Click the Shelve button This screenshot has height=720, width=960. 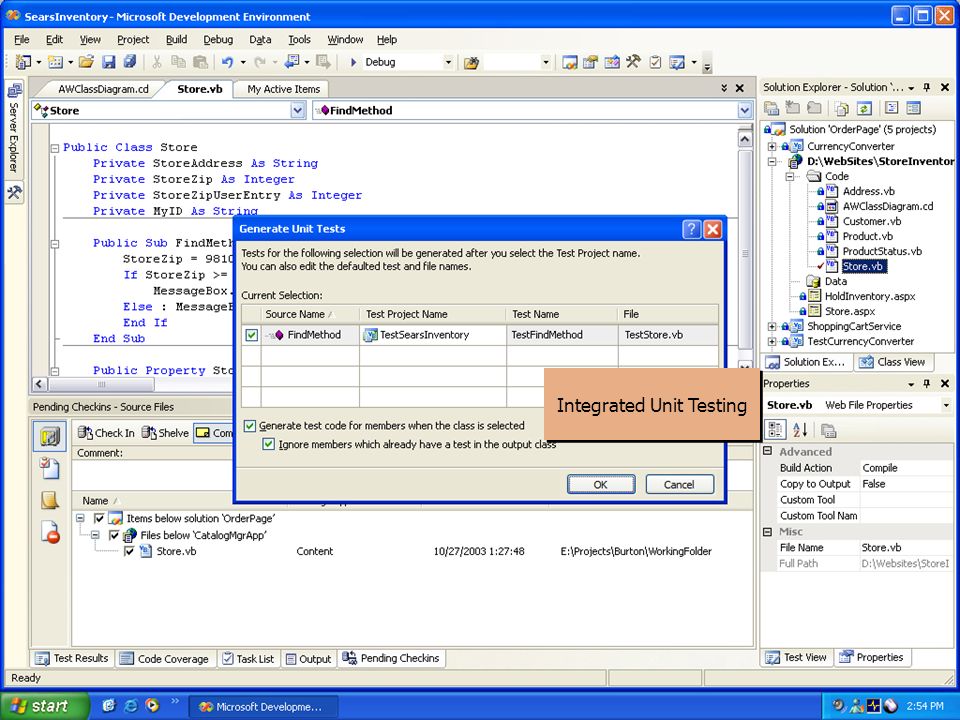point(165,433)
